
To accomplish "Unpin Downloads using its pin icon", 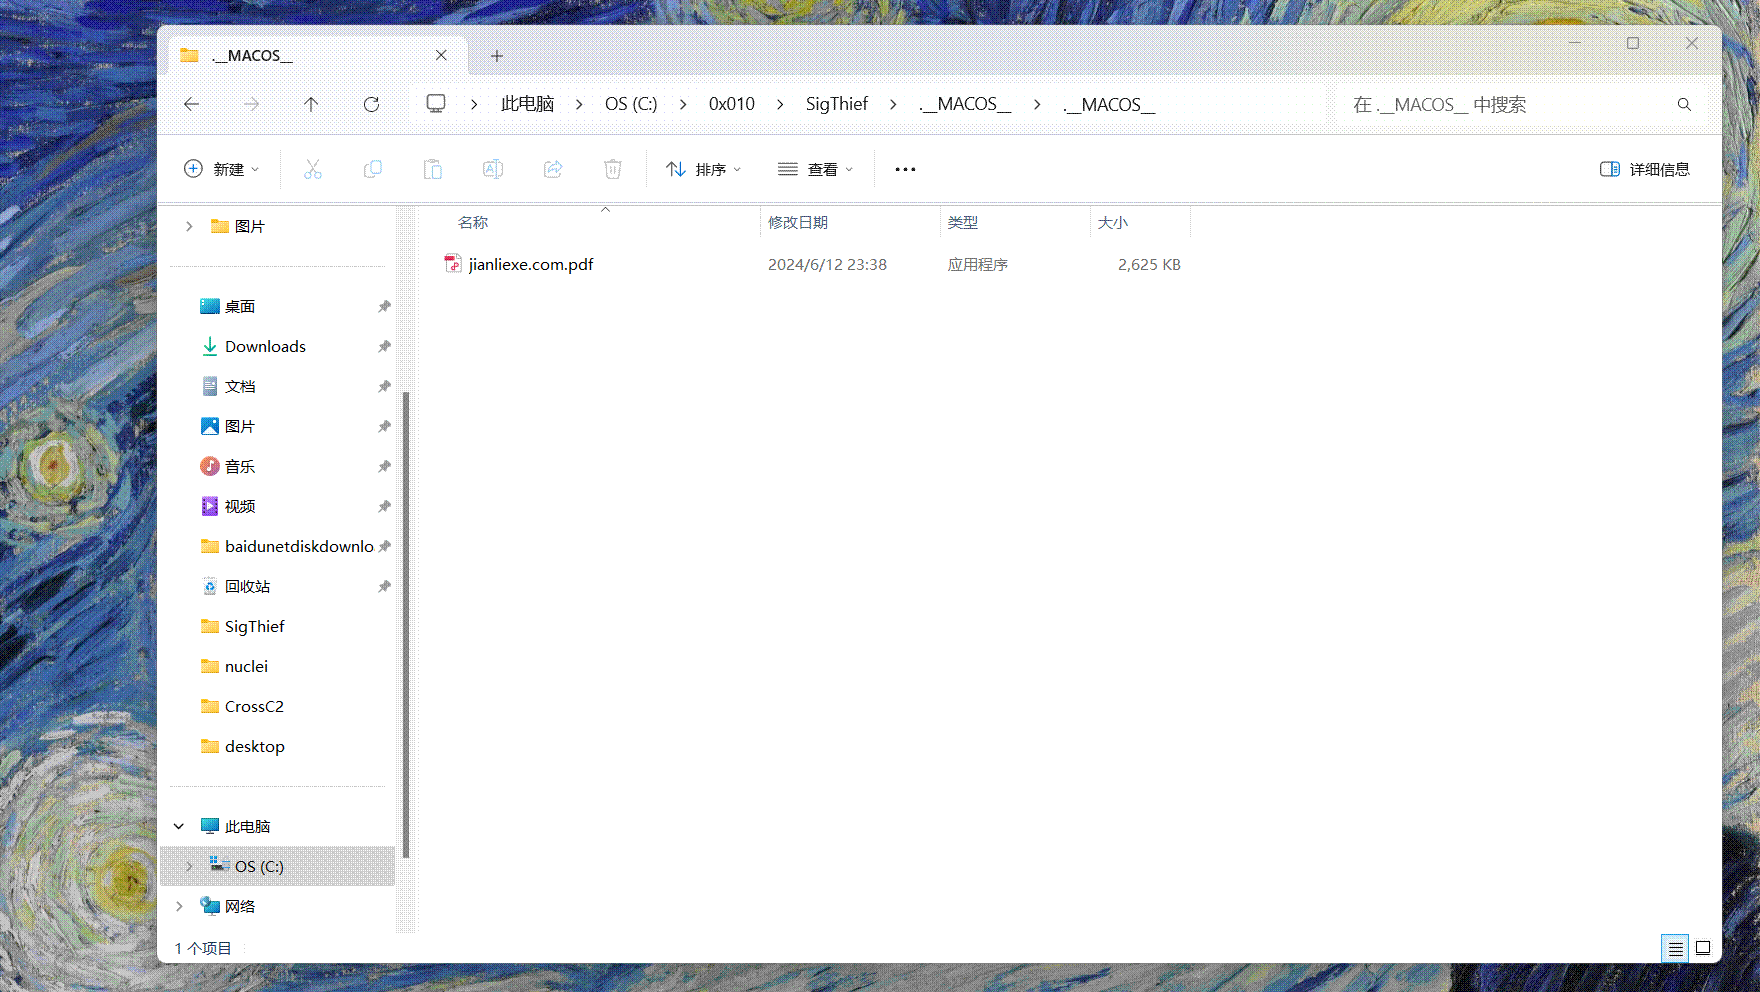I will (x=384, y=346).
